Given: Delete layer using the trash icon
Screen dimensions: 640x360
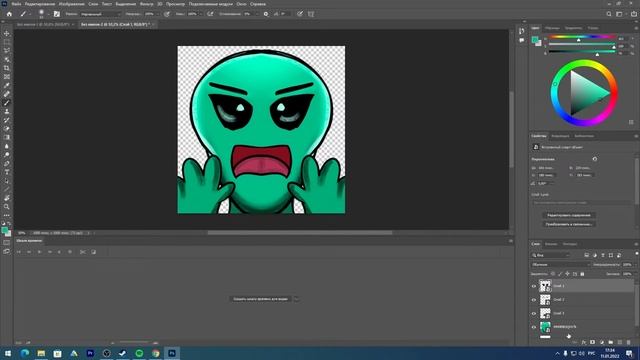Looking at the screenshot, I should [x=629, y=342].
